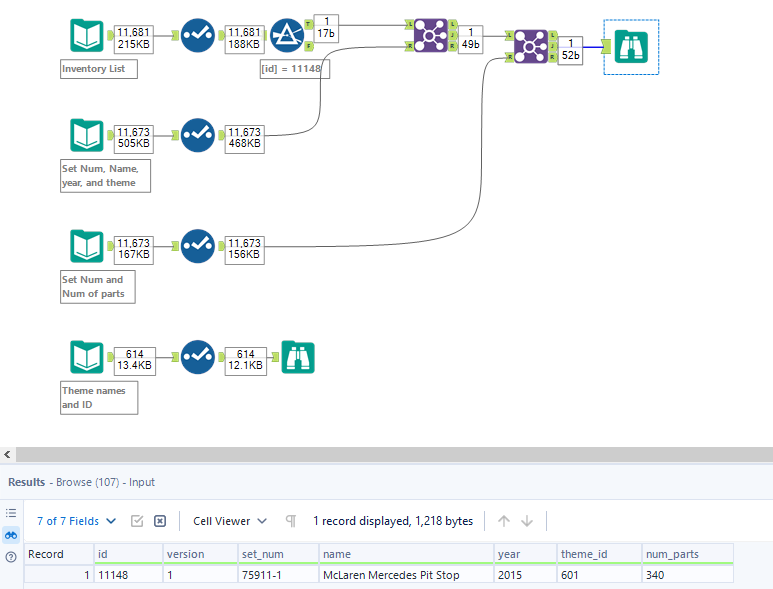Viewport: 773px width, 589px height.
Task: Select the Browse tool after the 614 record Select
Action: (298, 357)
